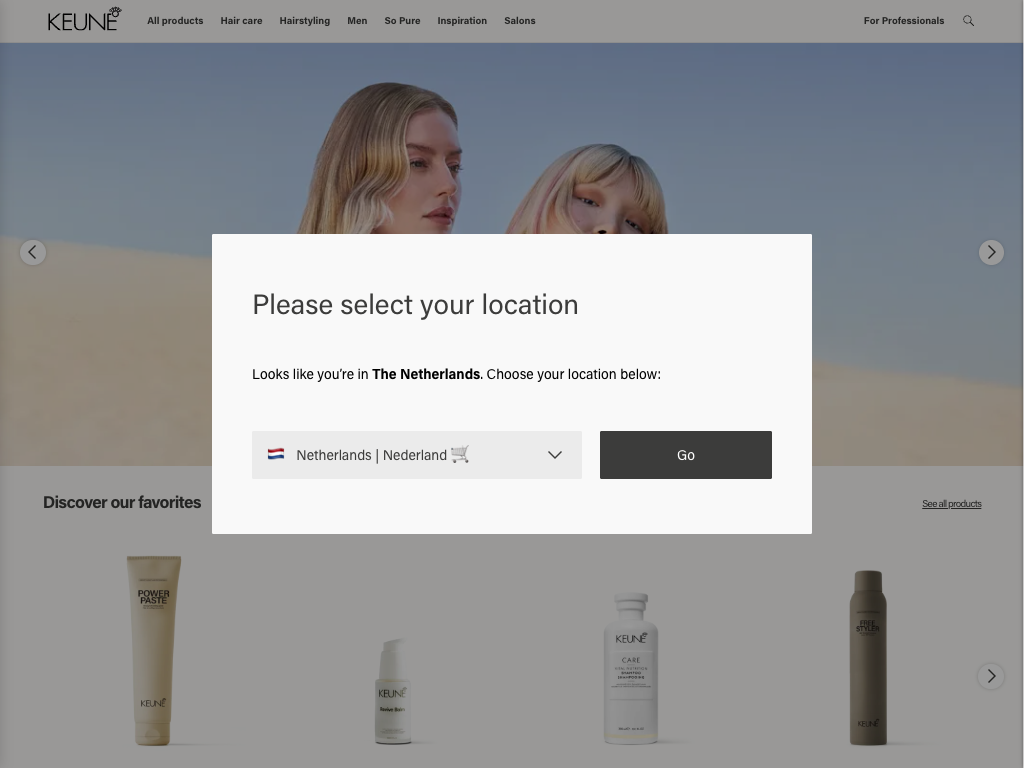Screen dimensions: 1024x768
Task: Open the Care shampoo bottle product
Action: 631,667
